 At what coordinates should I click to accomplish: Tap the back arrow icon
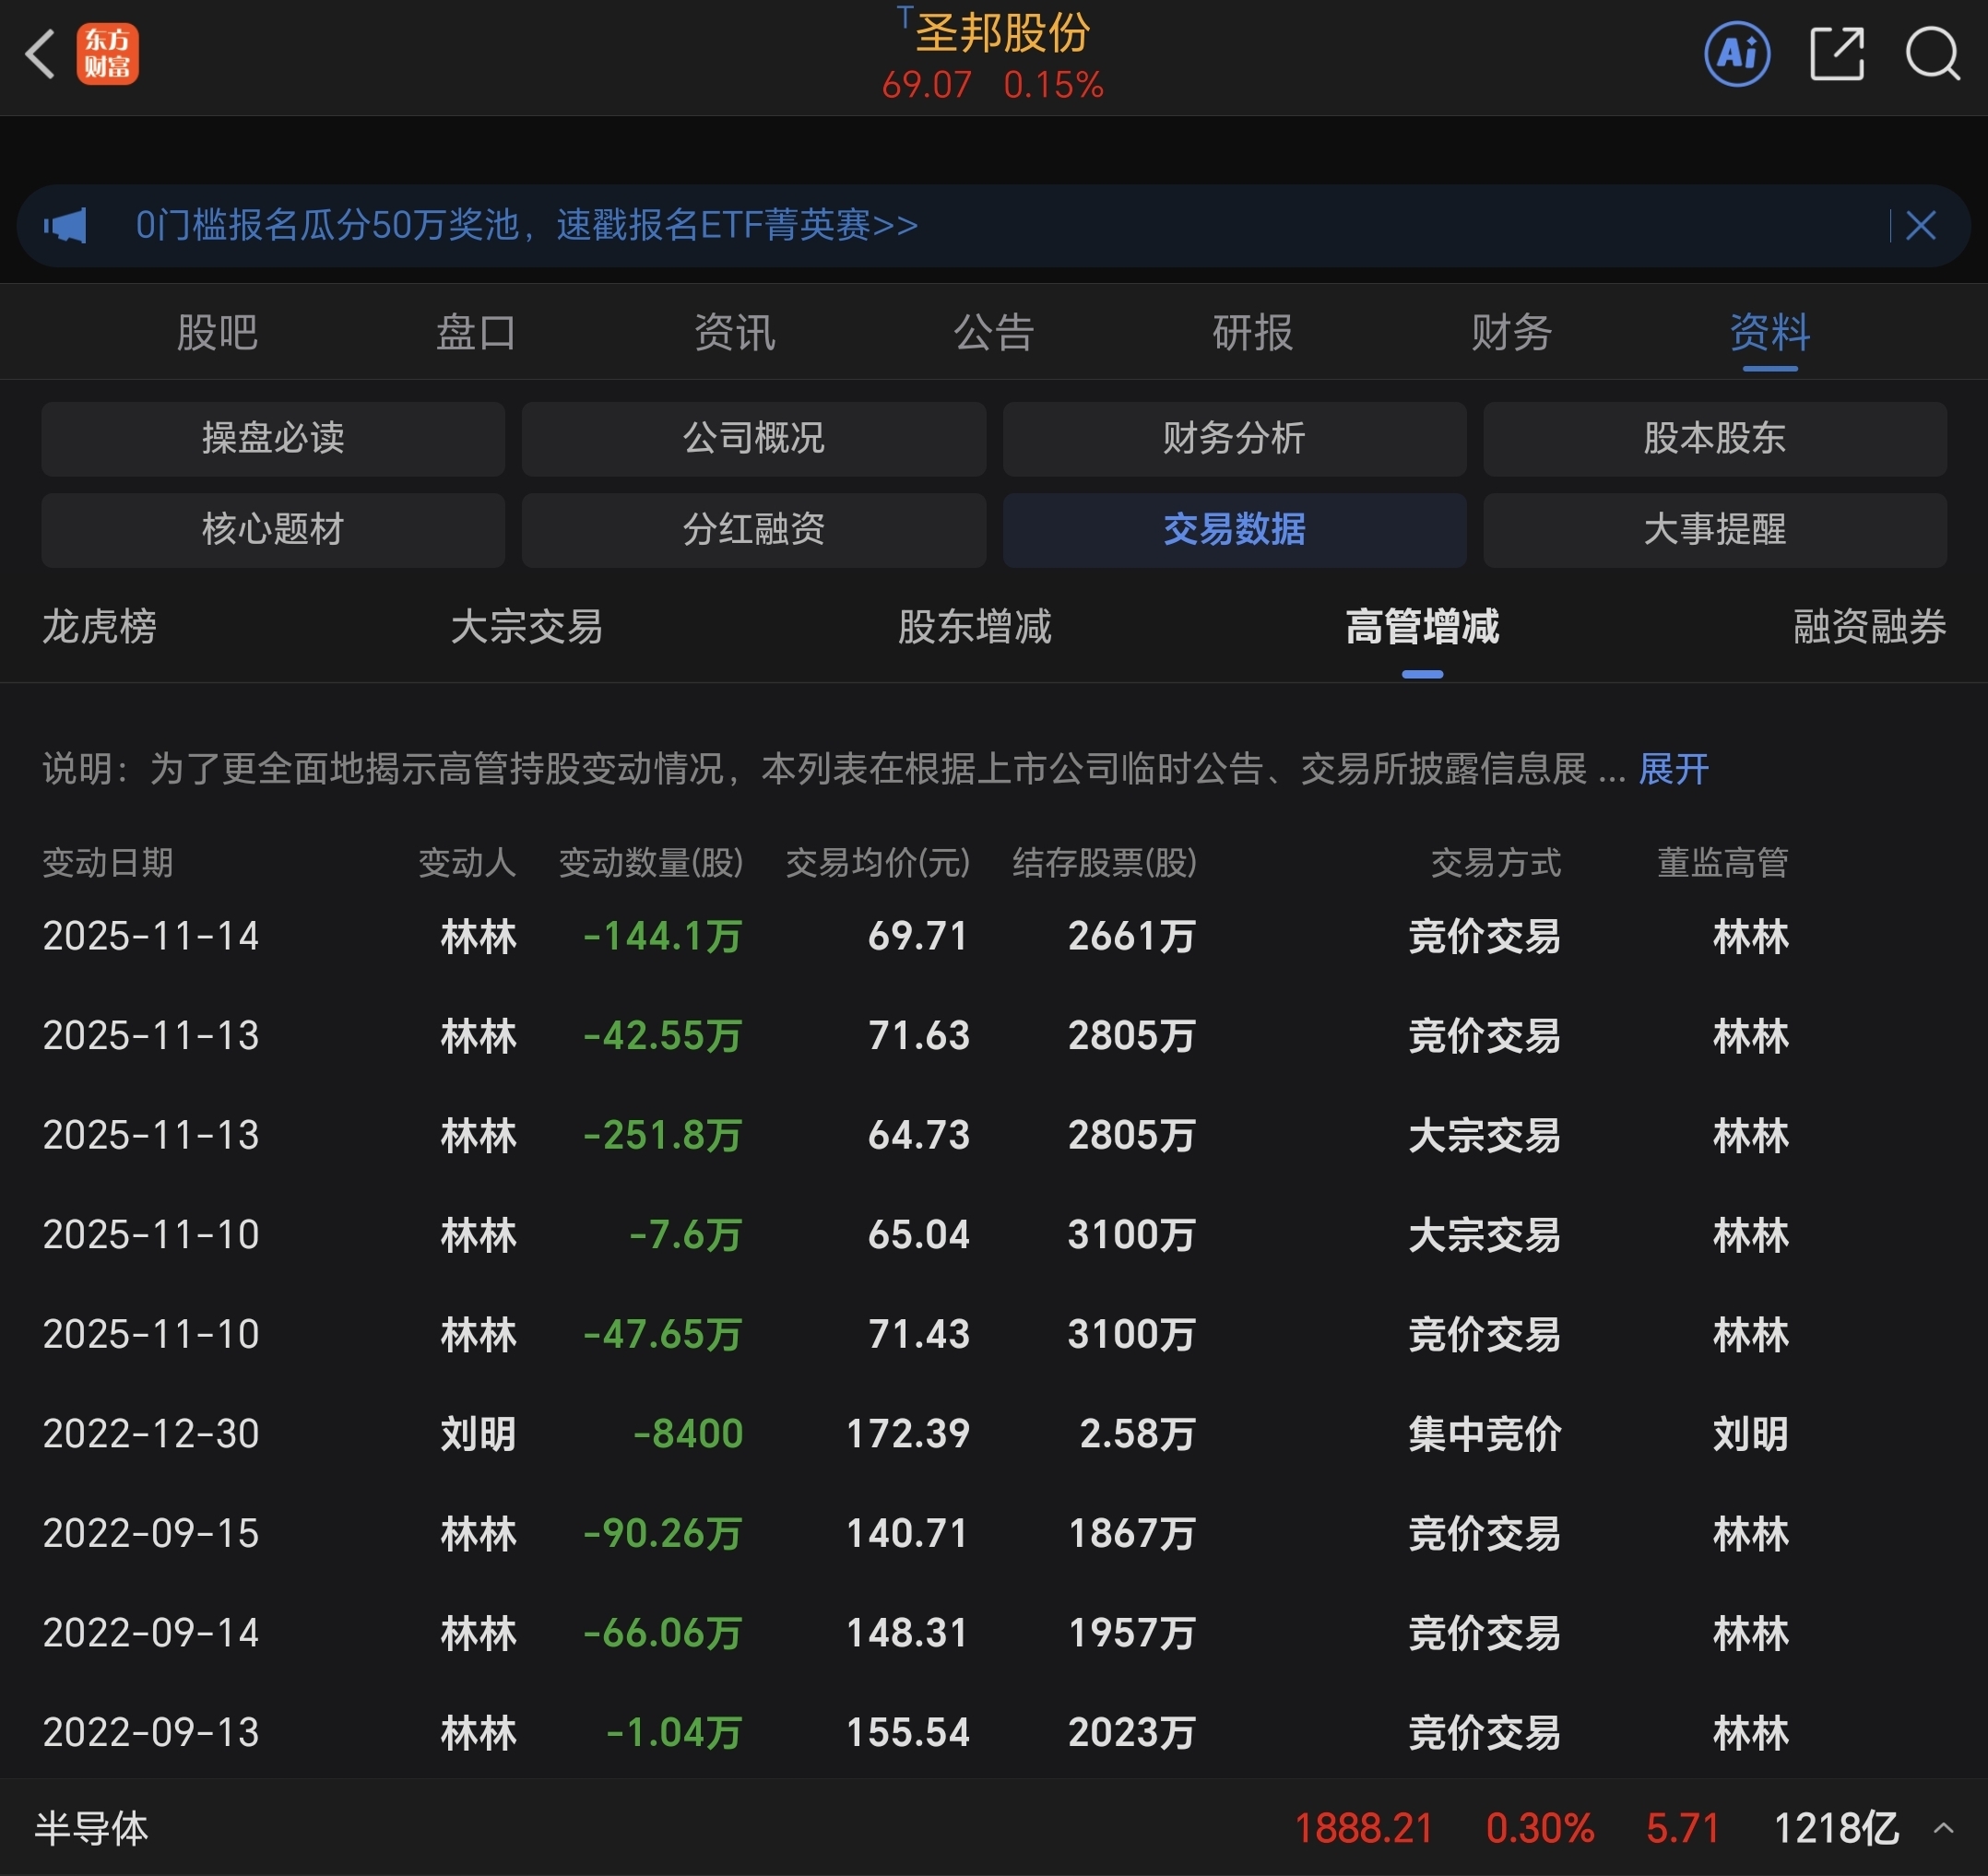[x=40, y=54]
